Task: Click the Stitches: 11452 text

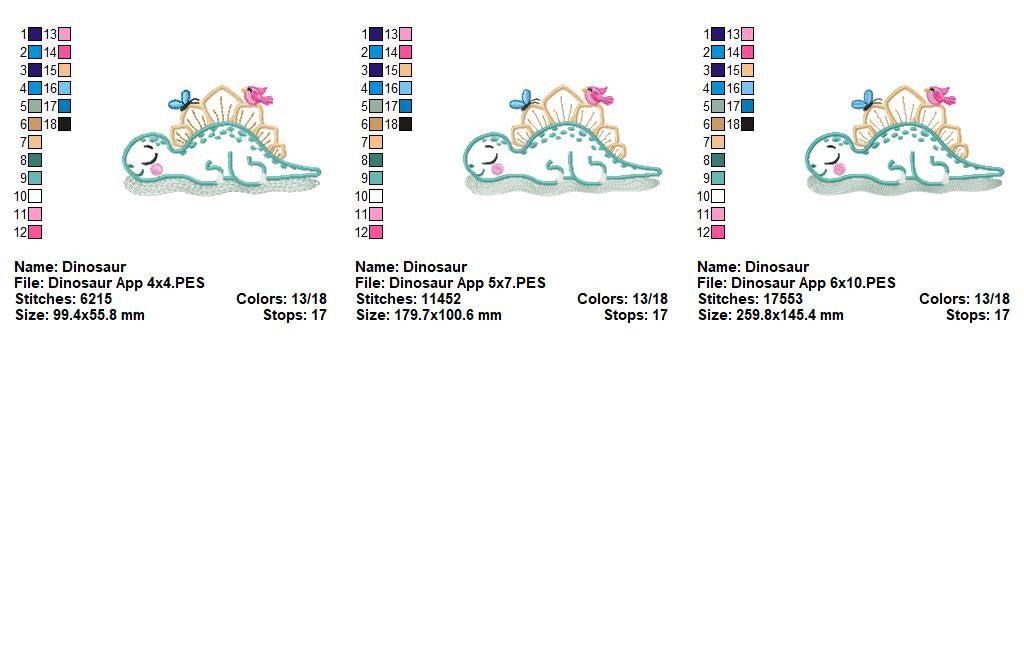Action: pyautogui.click(x=408, y=299)
